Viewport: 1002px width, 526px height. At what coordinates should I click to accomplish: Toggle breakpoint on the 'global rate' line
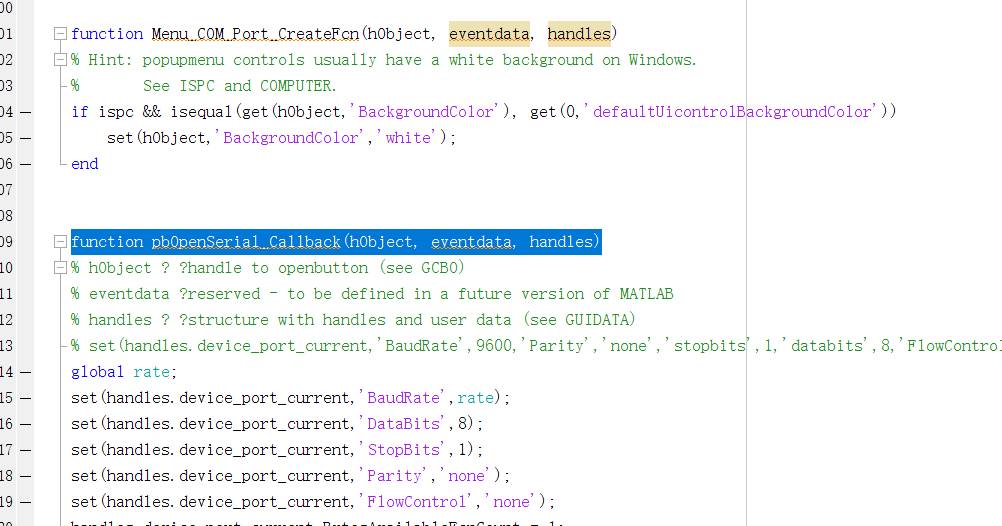point(26,372)
